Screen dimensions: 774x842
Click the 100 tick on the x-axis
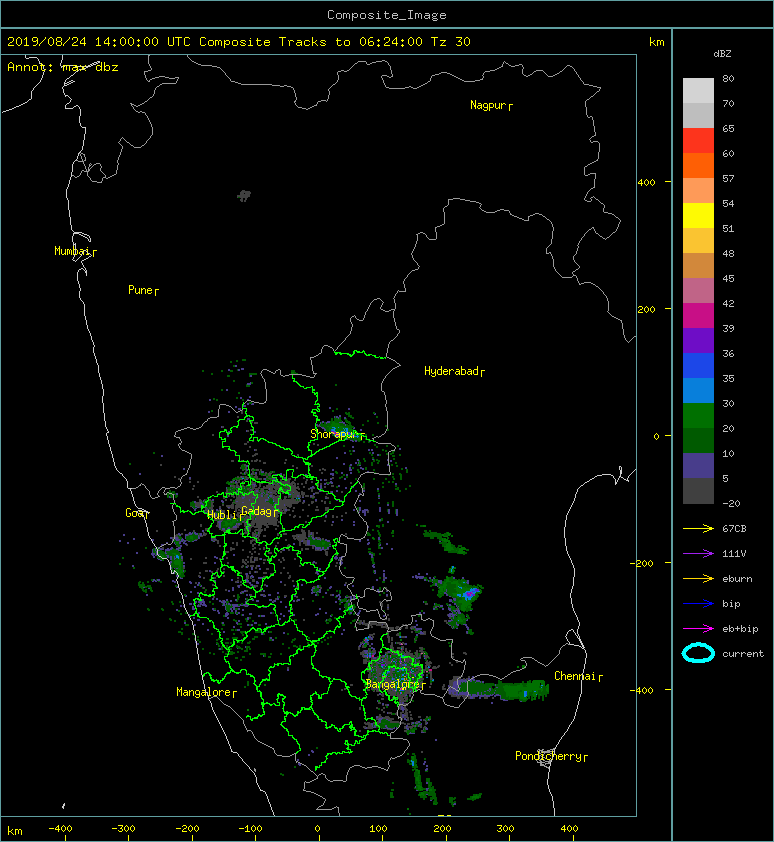(379, 829)
